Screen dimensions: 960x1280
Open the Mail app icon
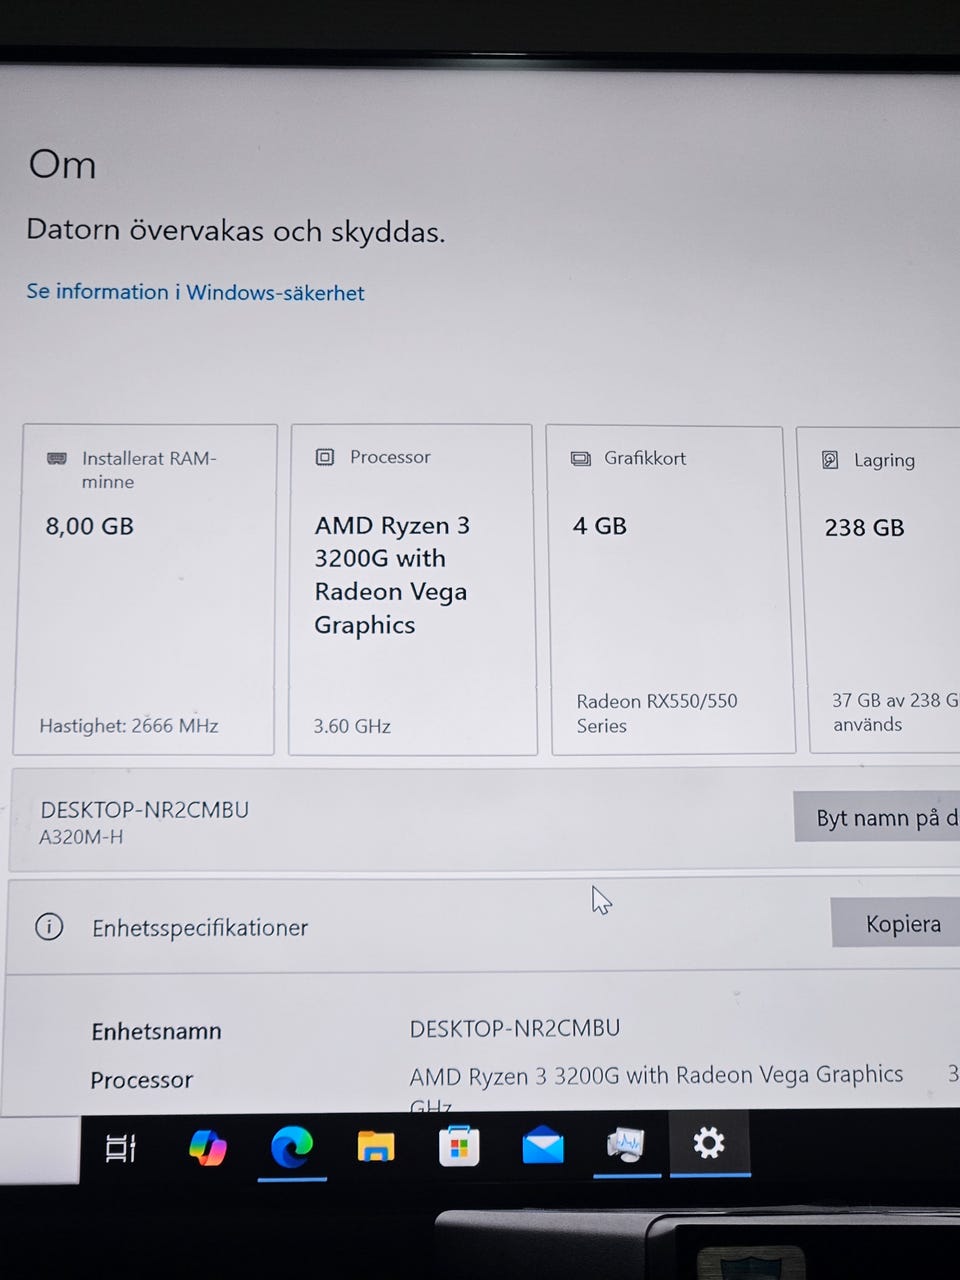pyautogui.click(x=543, y=1146)
